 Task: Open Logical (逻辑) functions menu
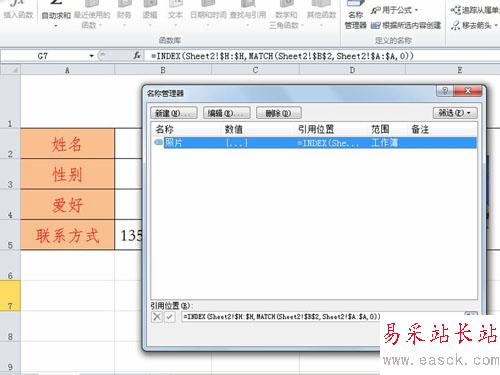150,13
